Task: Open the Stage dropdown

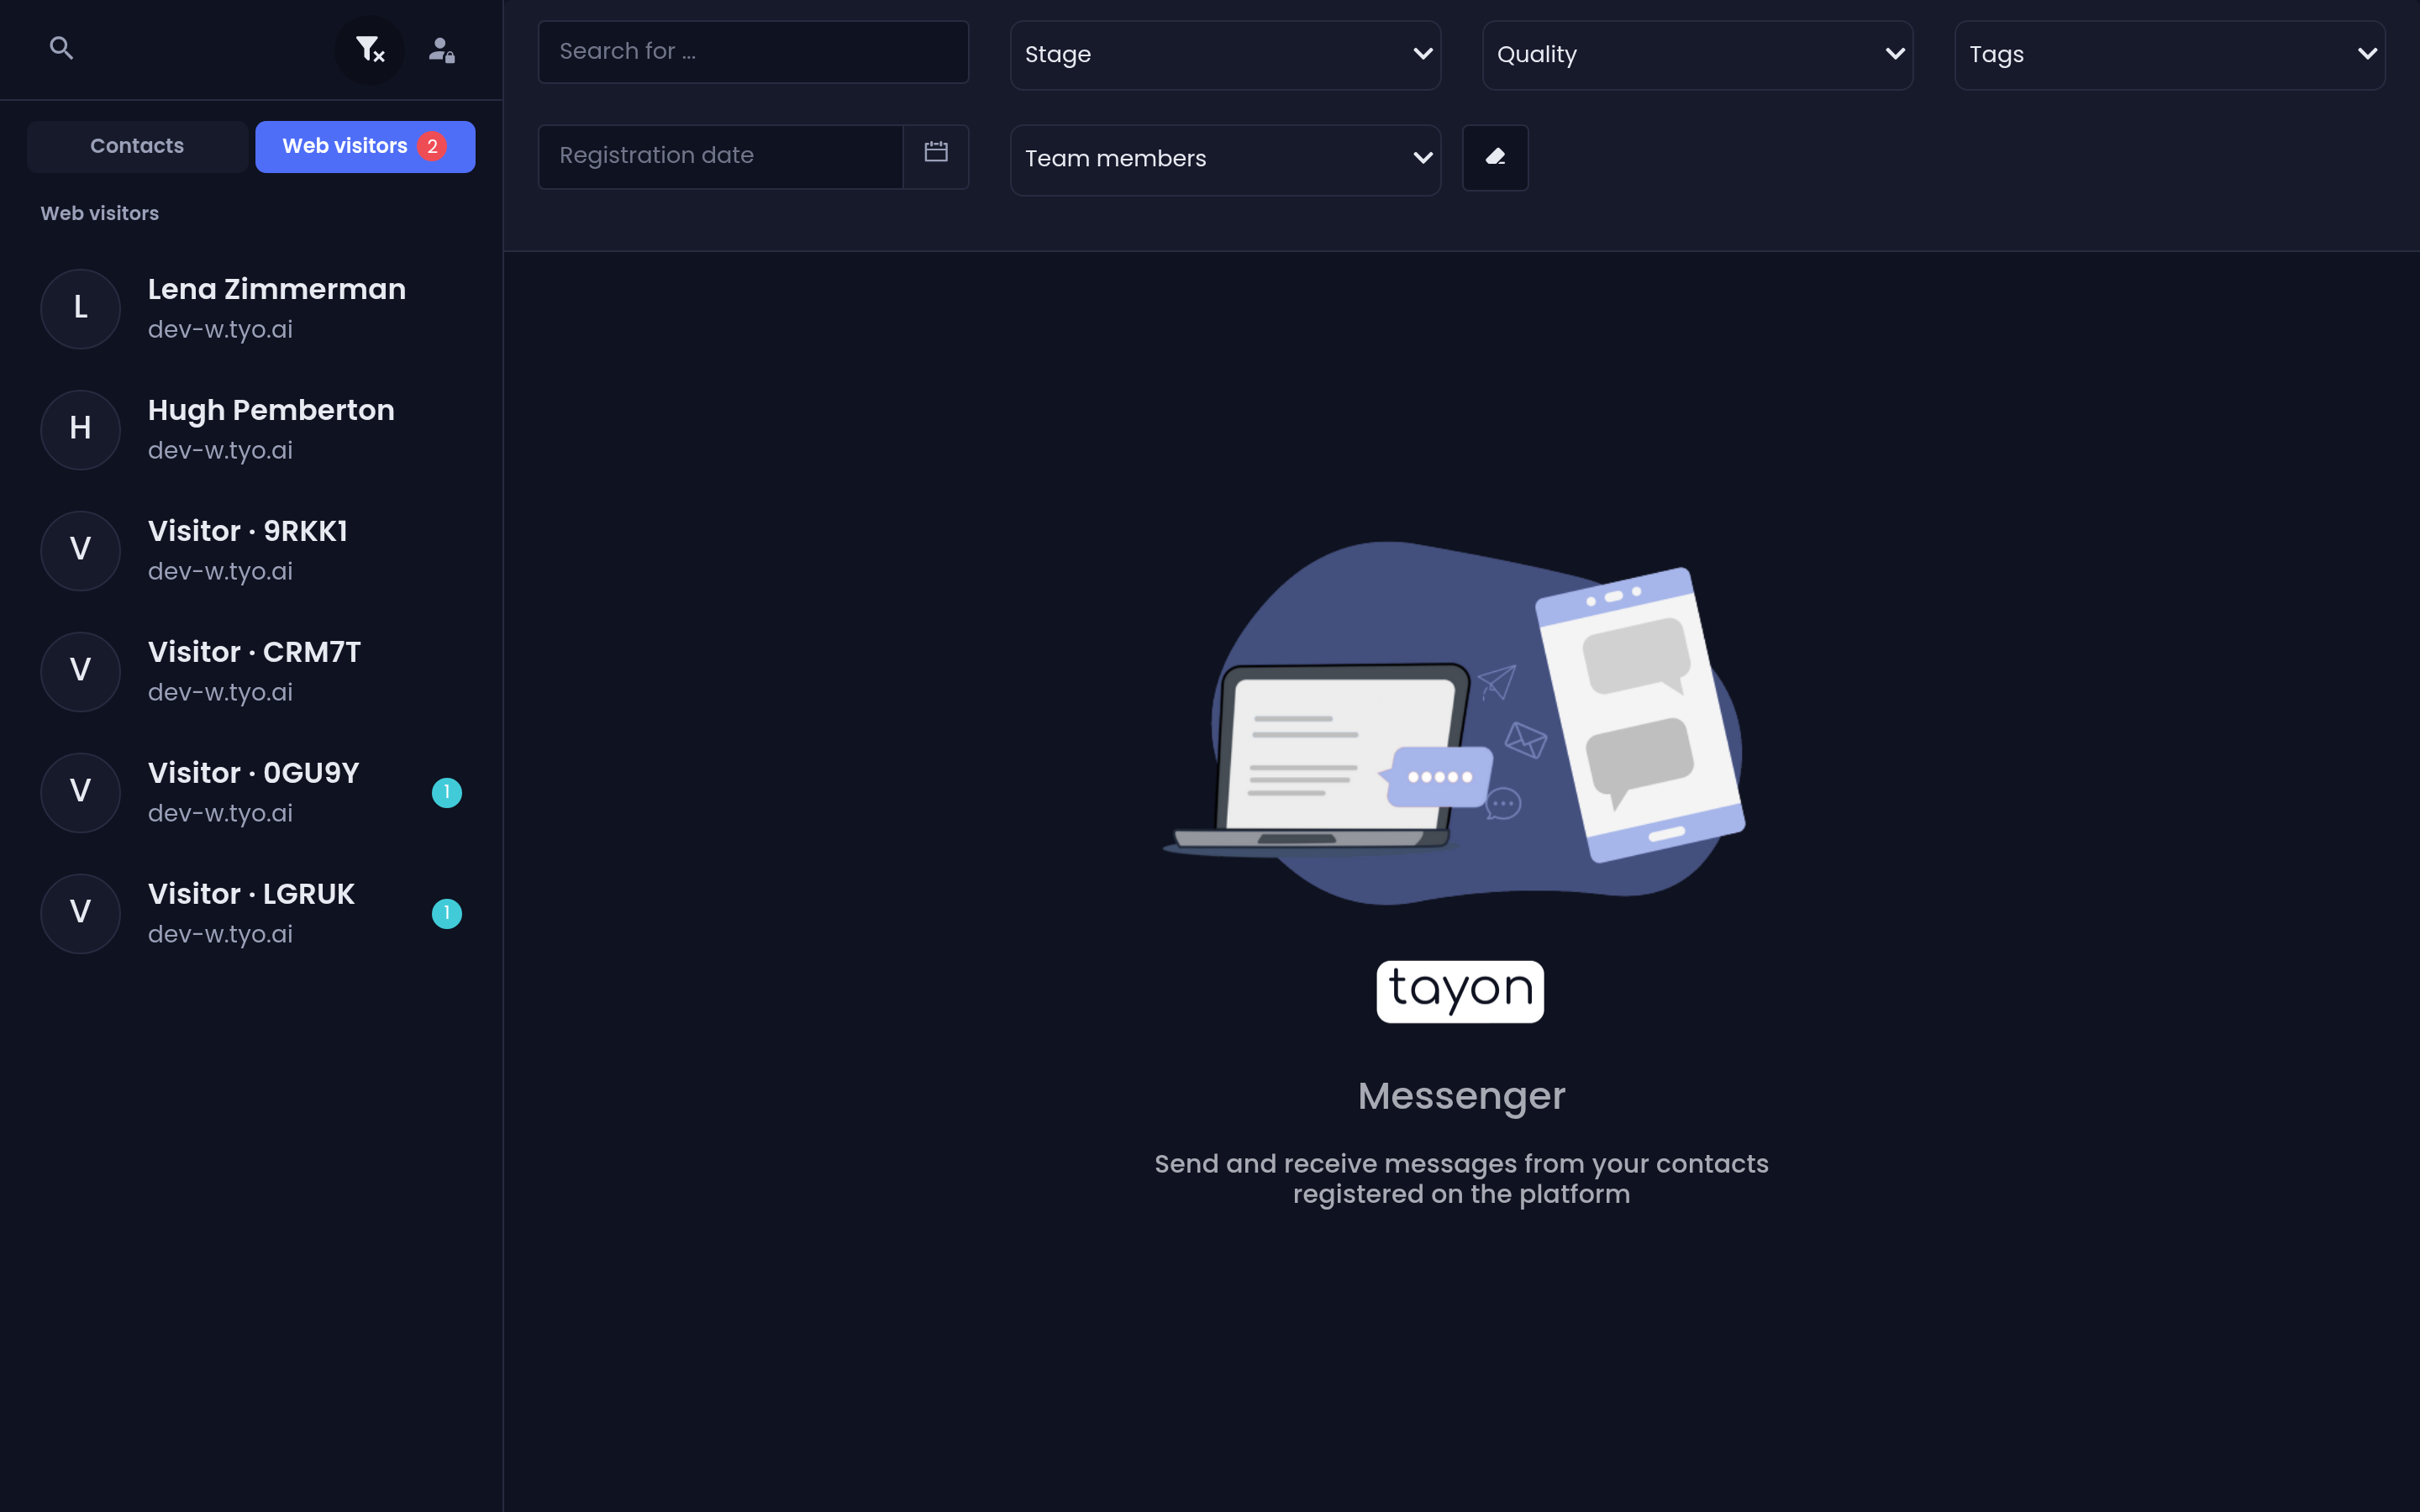Action: (x=1225, y=55)
